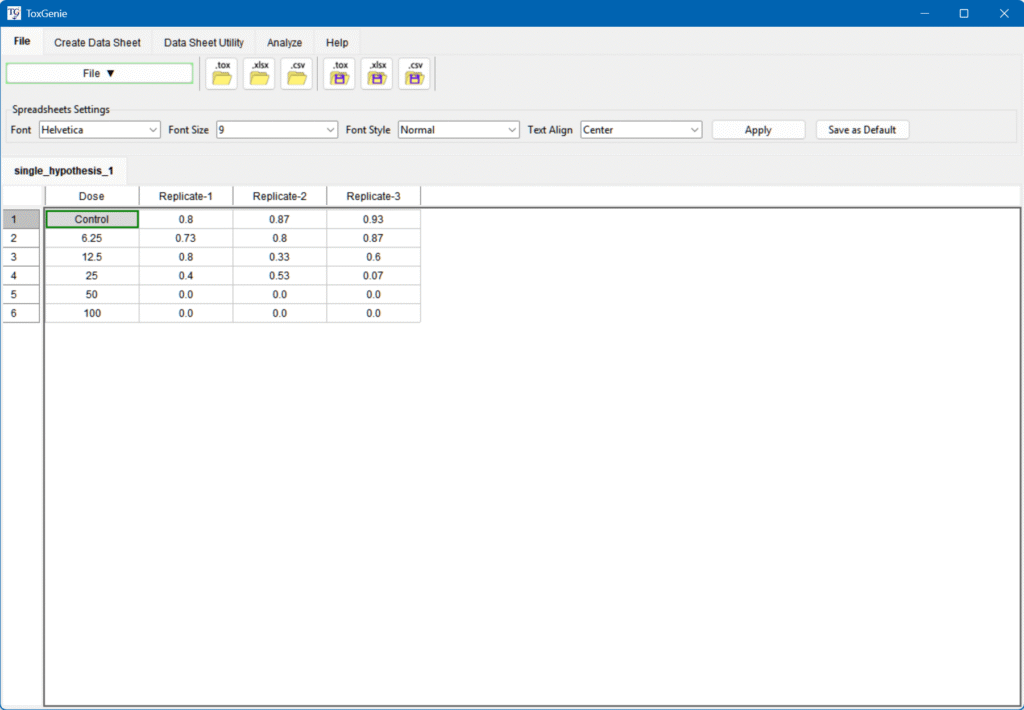
Task: Click the Replicate-2 column header
Action: [279, 196]
